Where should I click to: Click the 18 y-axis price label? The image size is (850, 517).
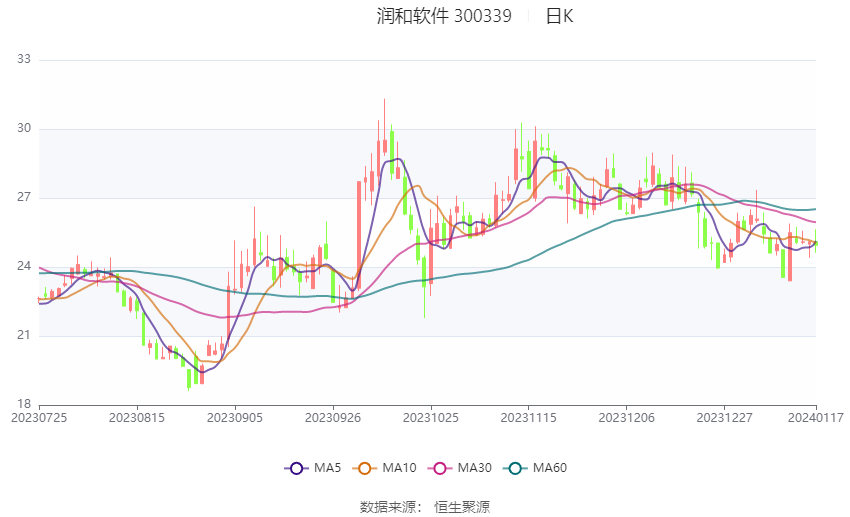(x=24, y=404)
